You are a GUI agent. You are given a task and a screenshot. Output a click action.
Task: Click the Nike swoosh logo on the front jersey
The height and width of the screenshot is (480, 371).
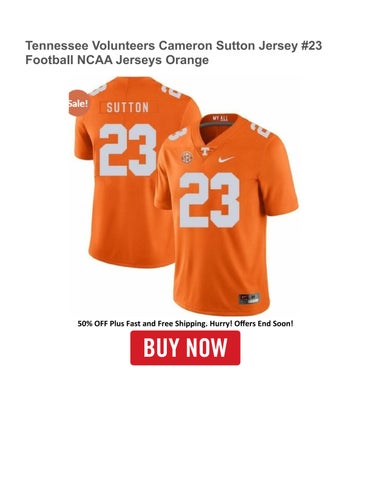[226, 159]
